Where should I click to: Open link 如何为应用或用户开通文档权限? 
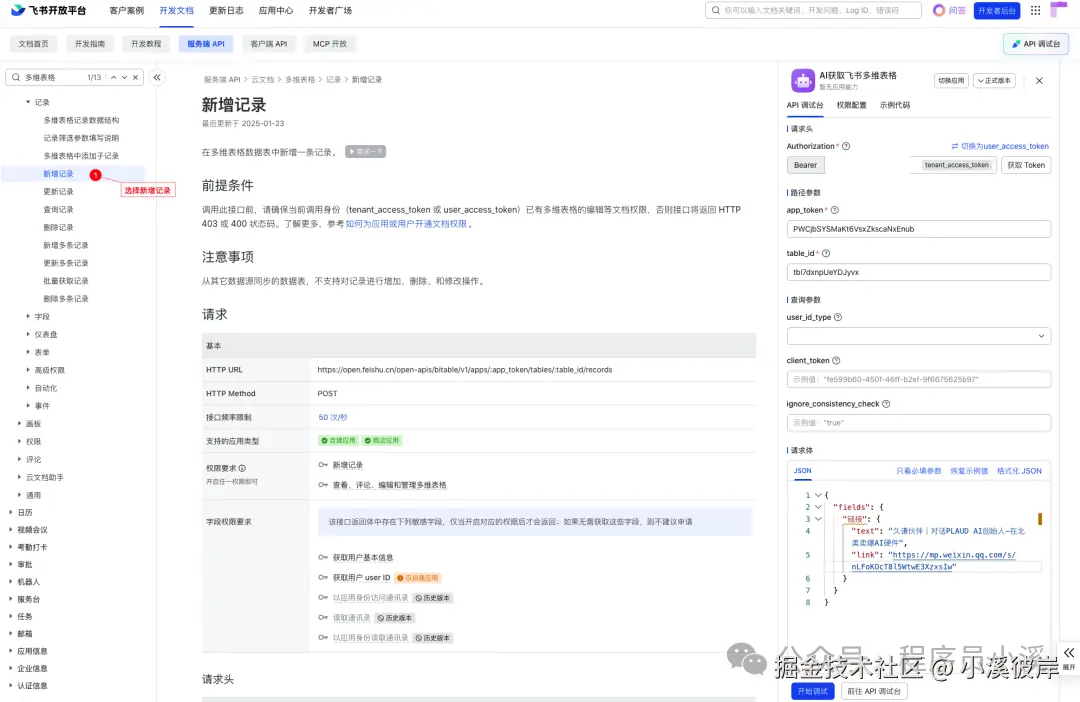[x=406, y=224]
